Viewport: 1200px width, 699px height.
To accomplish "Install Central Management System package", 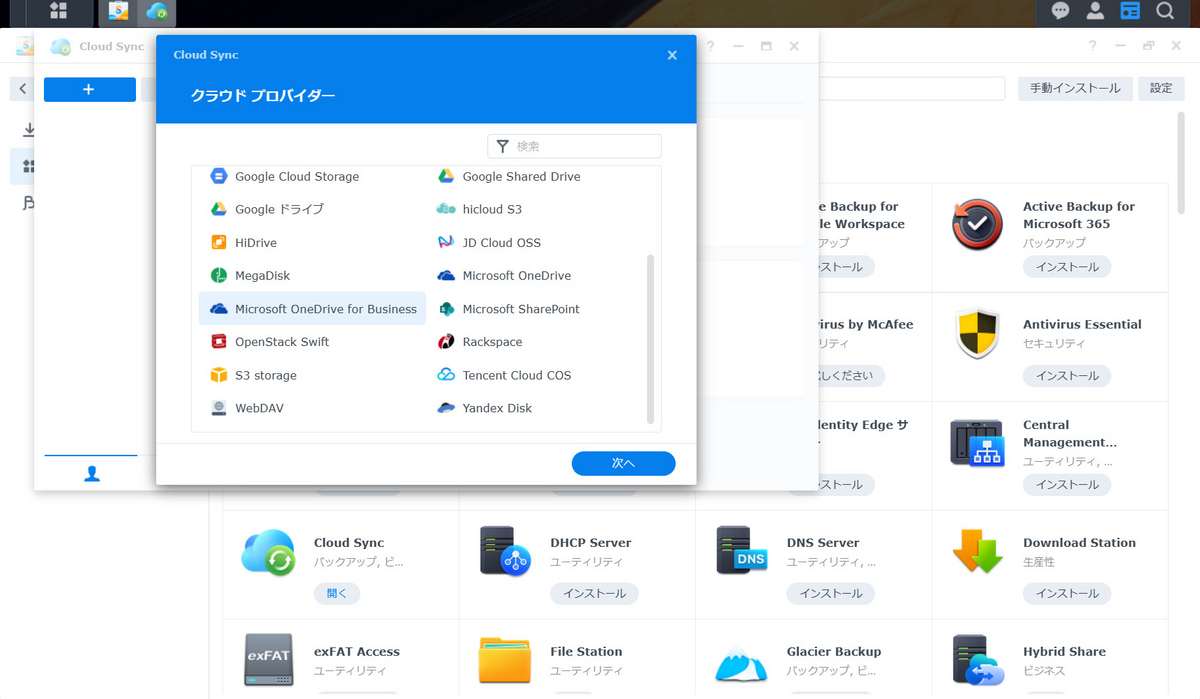I will click(1067, 484).
